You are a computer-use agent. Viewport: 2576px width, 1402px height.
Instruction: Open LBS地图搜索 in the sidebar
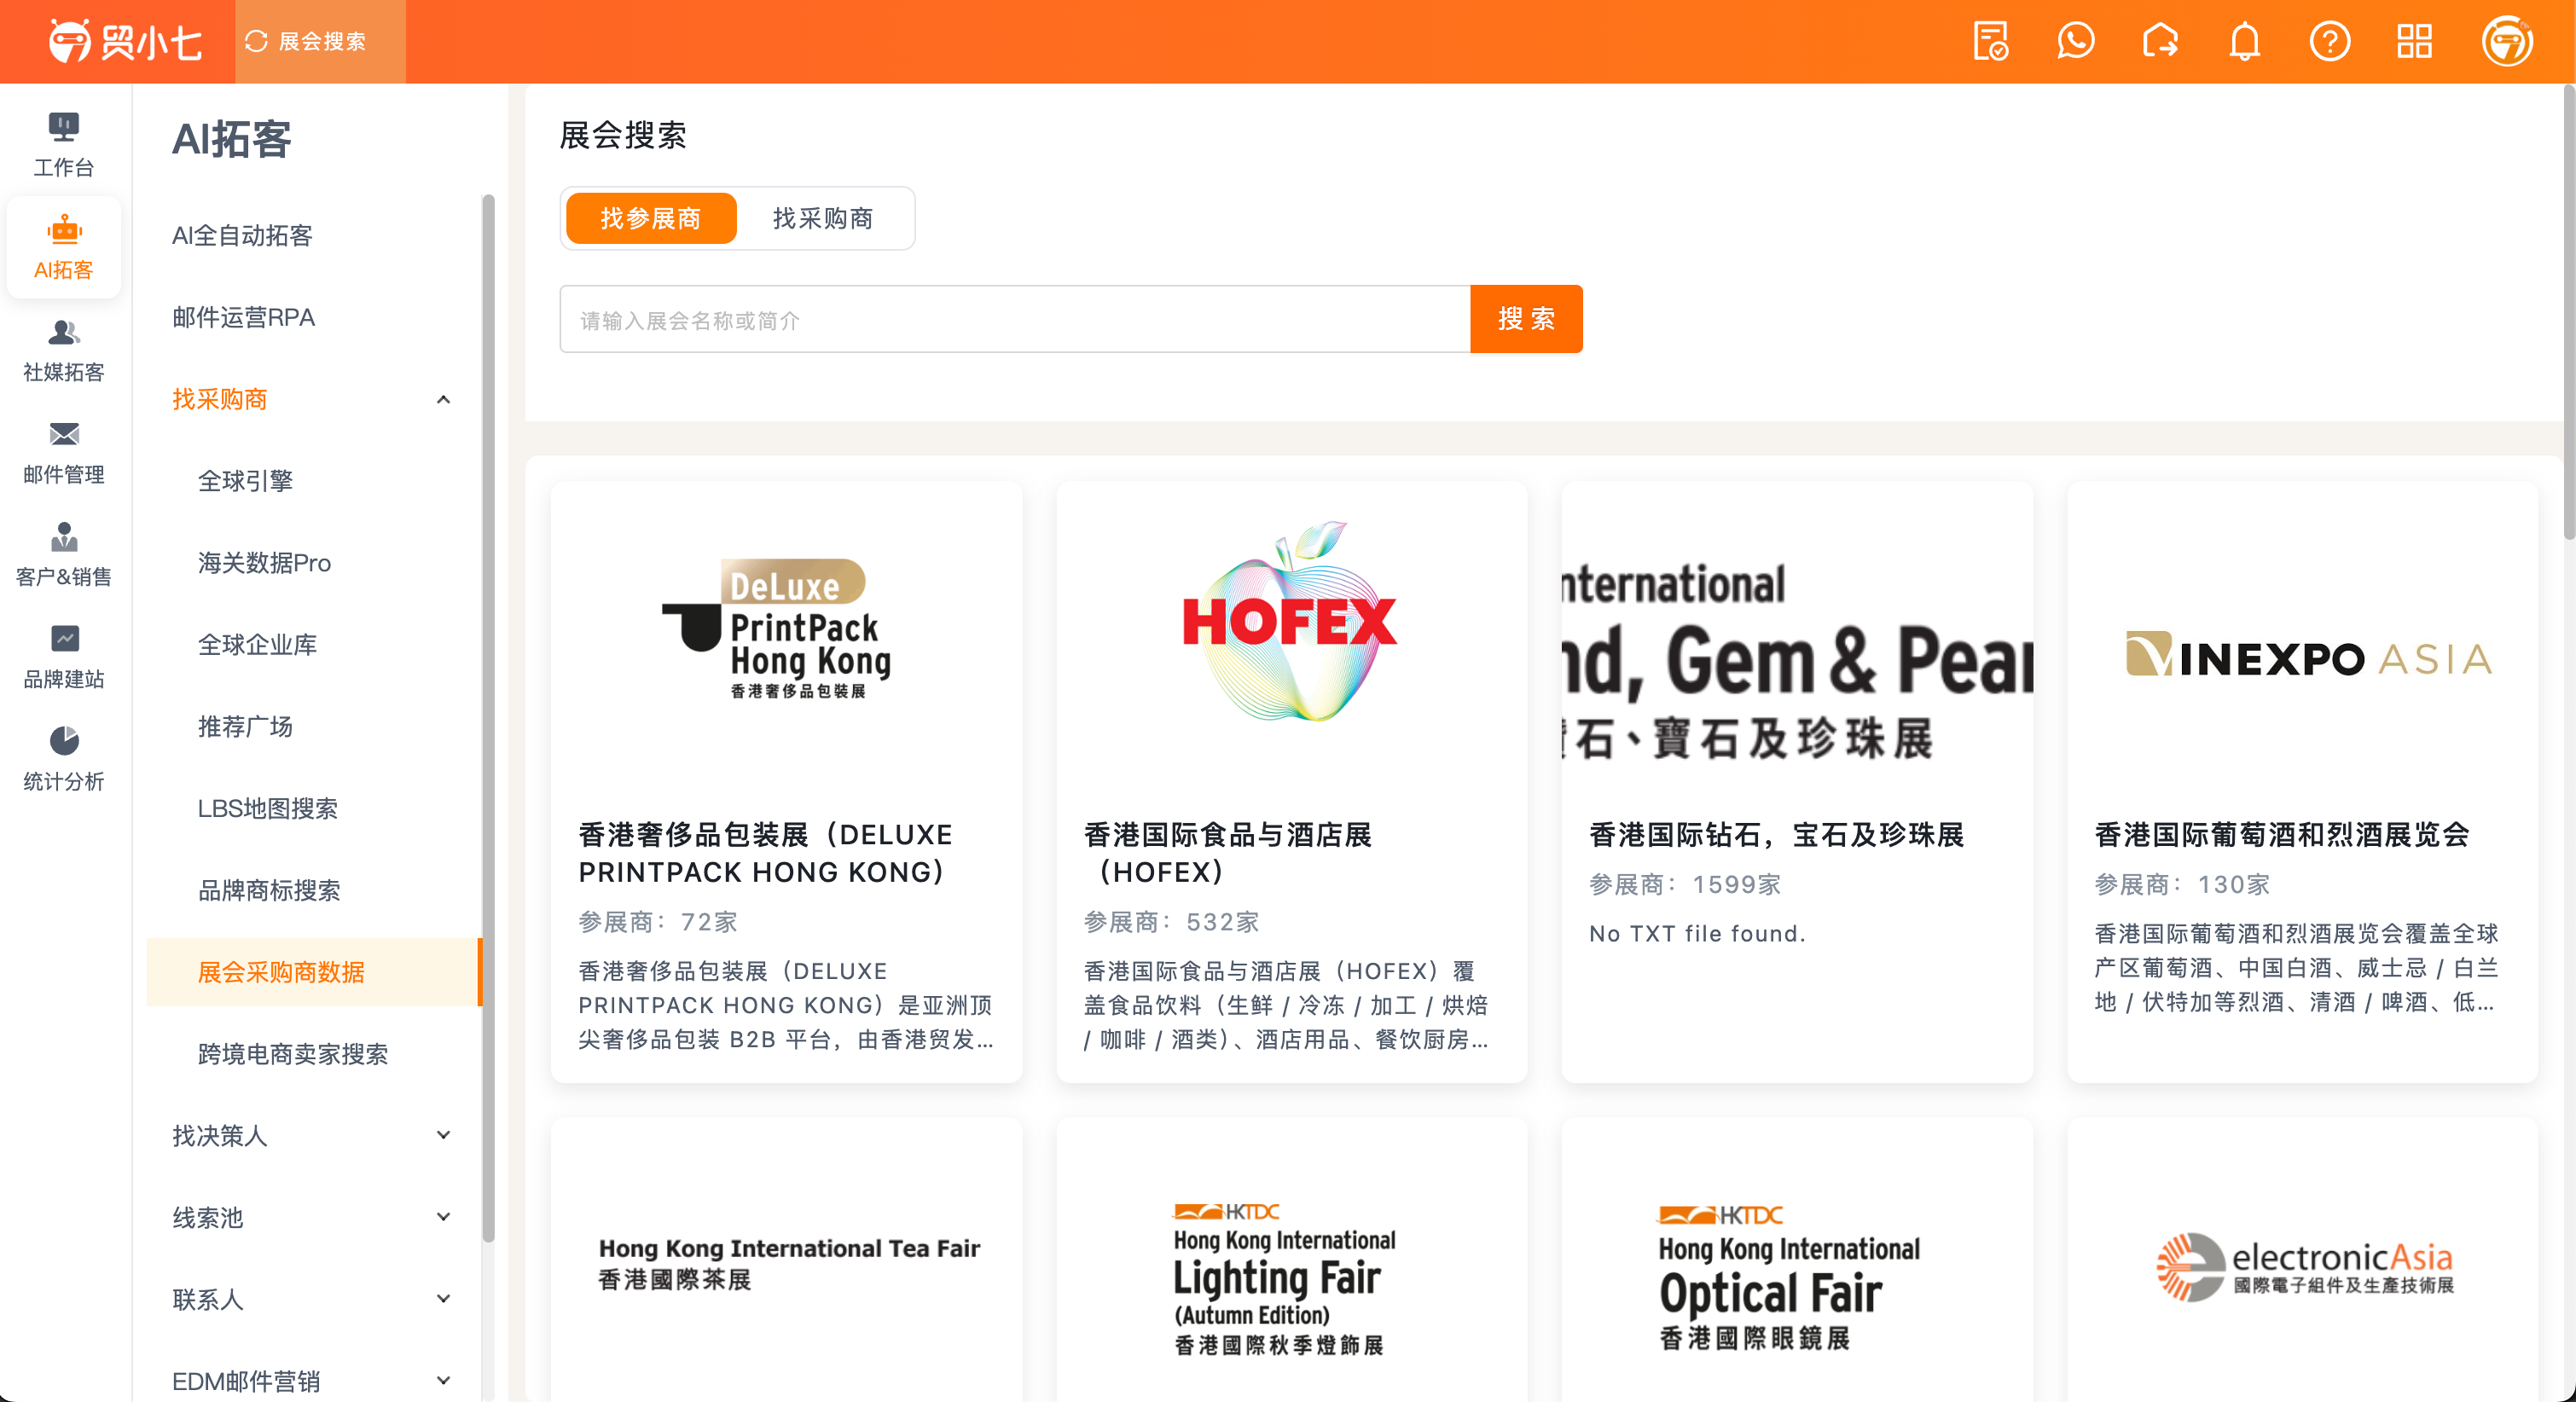(268, 808)
